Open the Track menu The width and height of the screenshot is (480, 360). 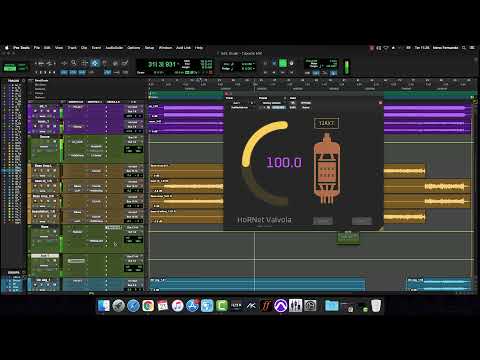(x=72, y=48)
